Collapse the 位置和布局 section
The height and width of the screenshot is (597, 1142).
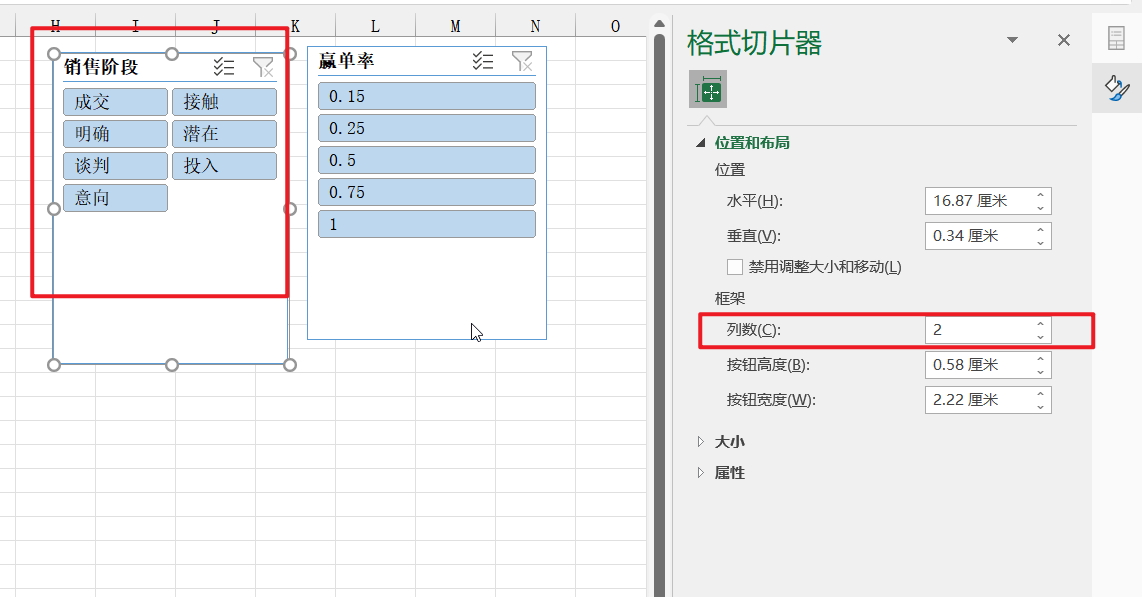point(701,143)
